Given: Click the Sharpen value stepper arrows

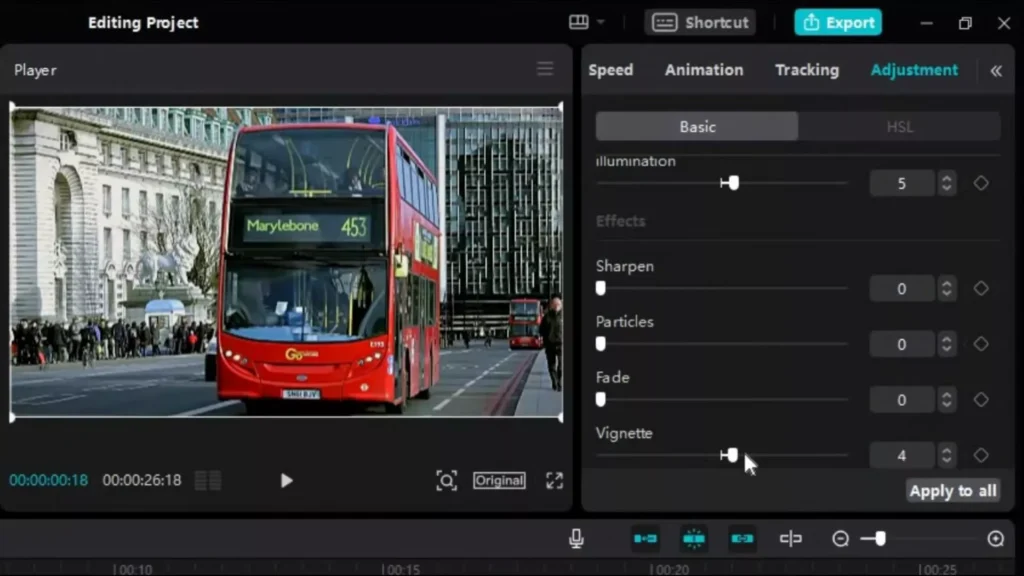Looking at the screenshot, I should pos(946,289).
